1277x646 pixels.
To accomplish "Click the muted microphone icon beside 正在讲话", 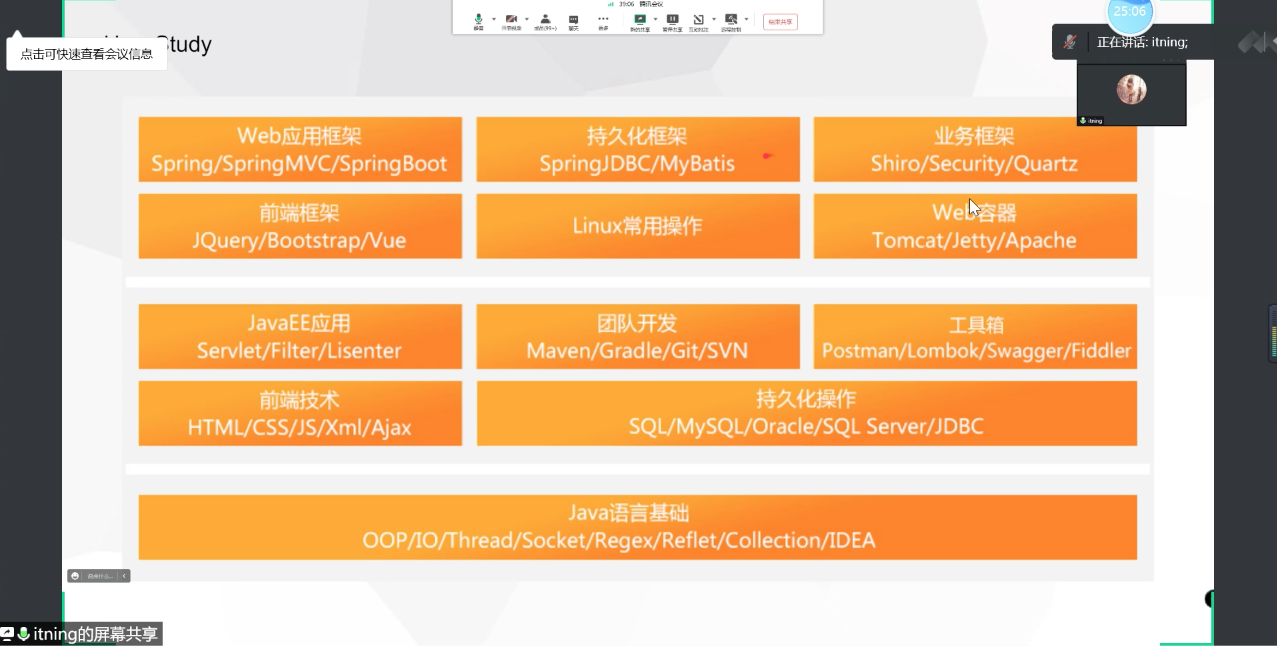I will 1070,42.
